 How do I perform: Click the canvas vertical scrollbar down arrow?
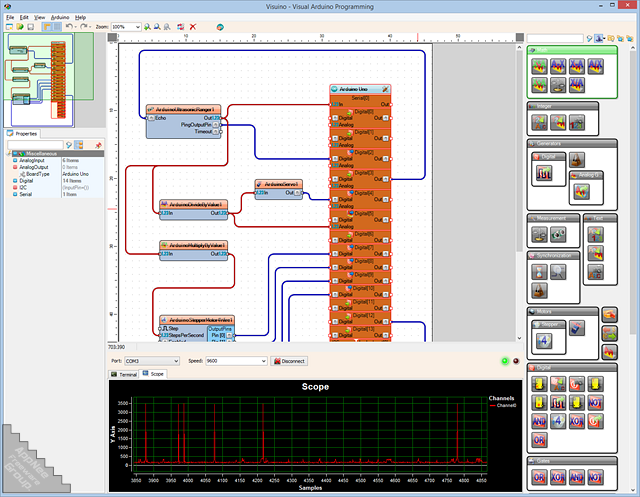tap(519, 338)
